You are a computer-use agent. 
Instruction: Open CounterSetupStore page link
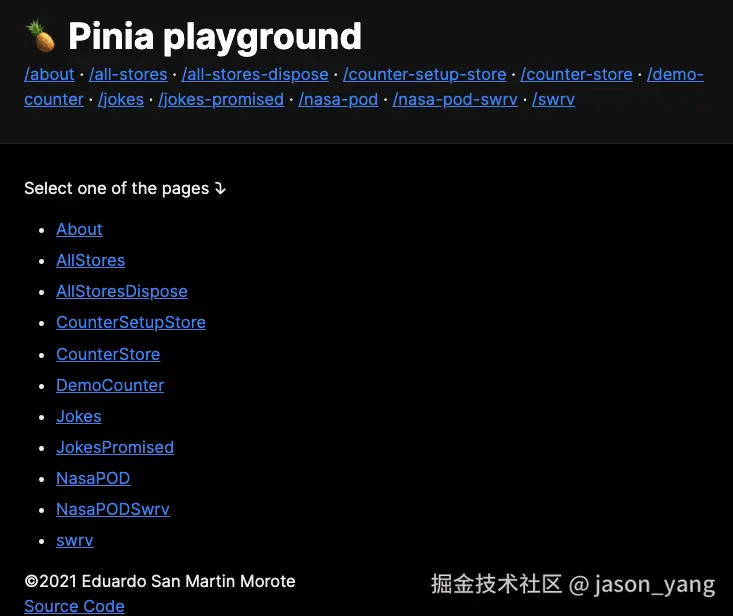(x=131, y=322)
